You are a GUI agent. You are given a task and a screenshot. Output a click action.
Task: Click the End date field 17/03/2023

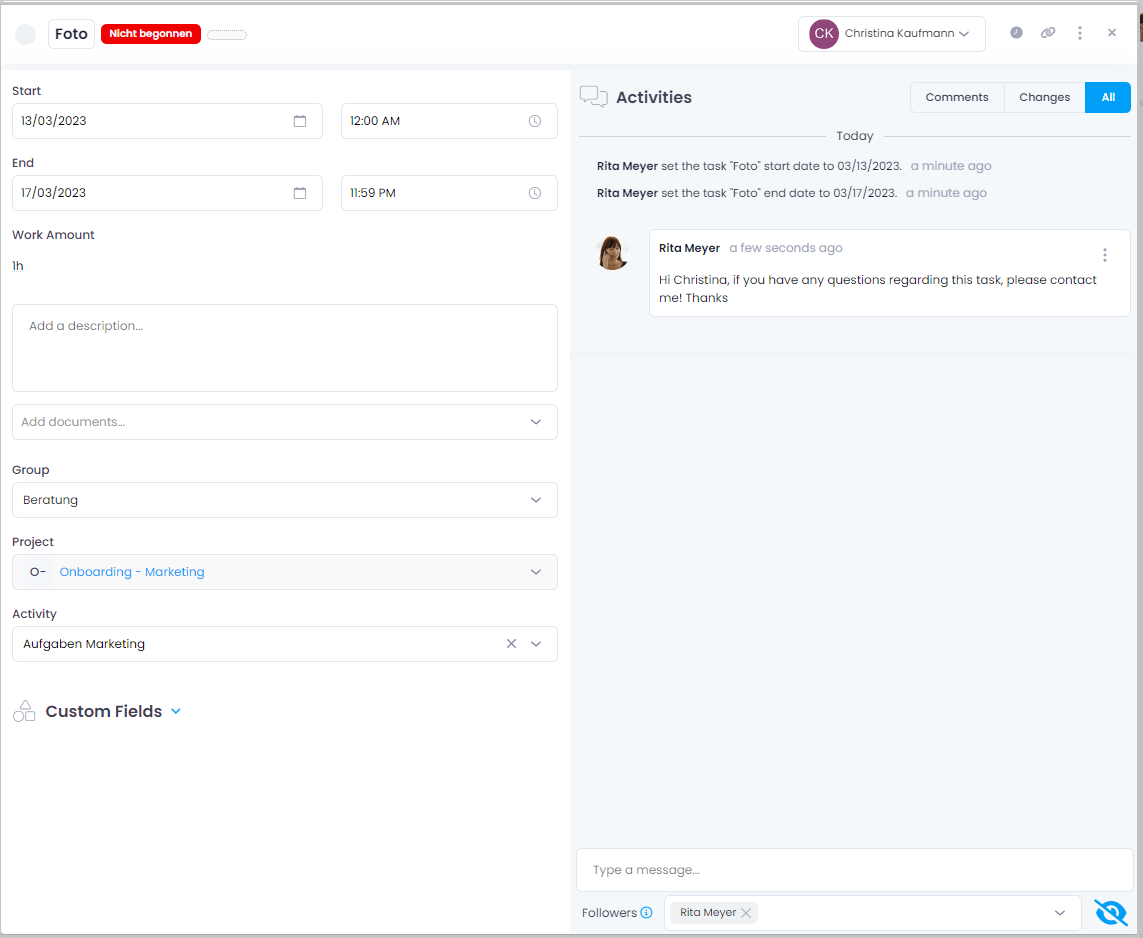(x=167, y=193)
